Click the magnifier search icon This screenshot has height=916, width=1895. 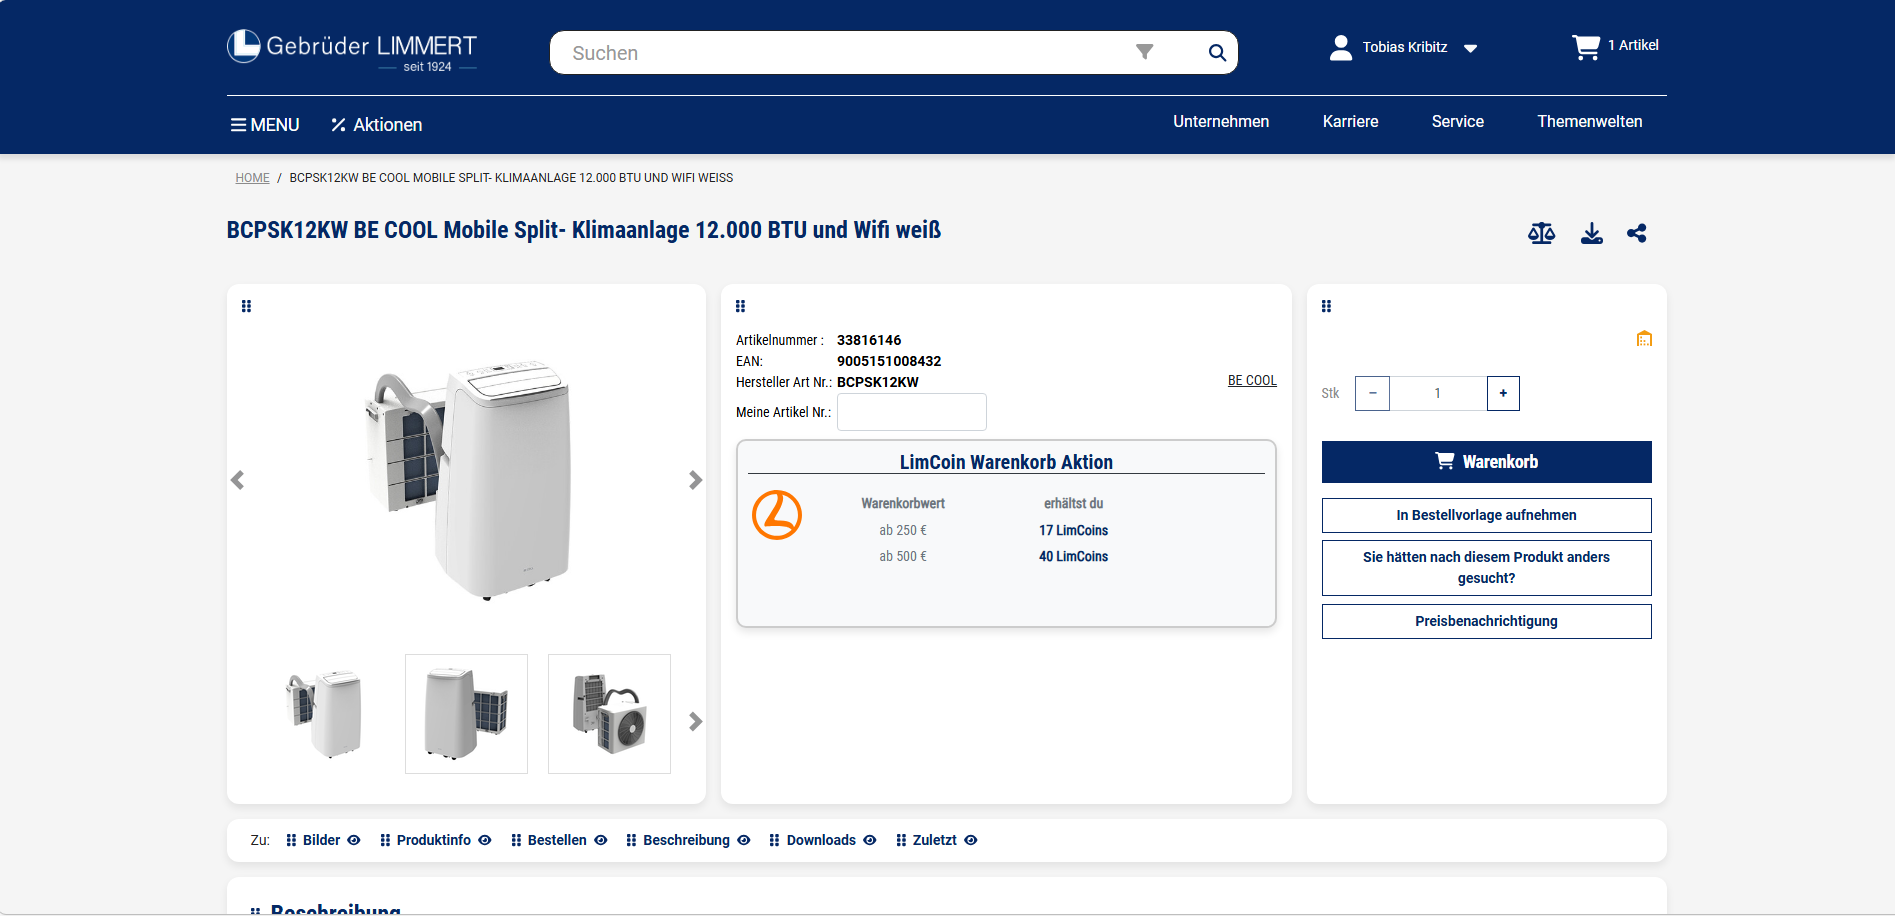pos(1217,53)
